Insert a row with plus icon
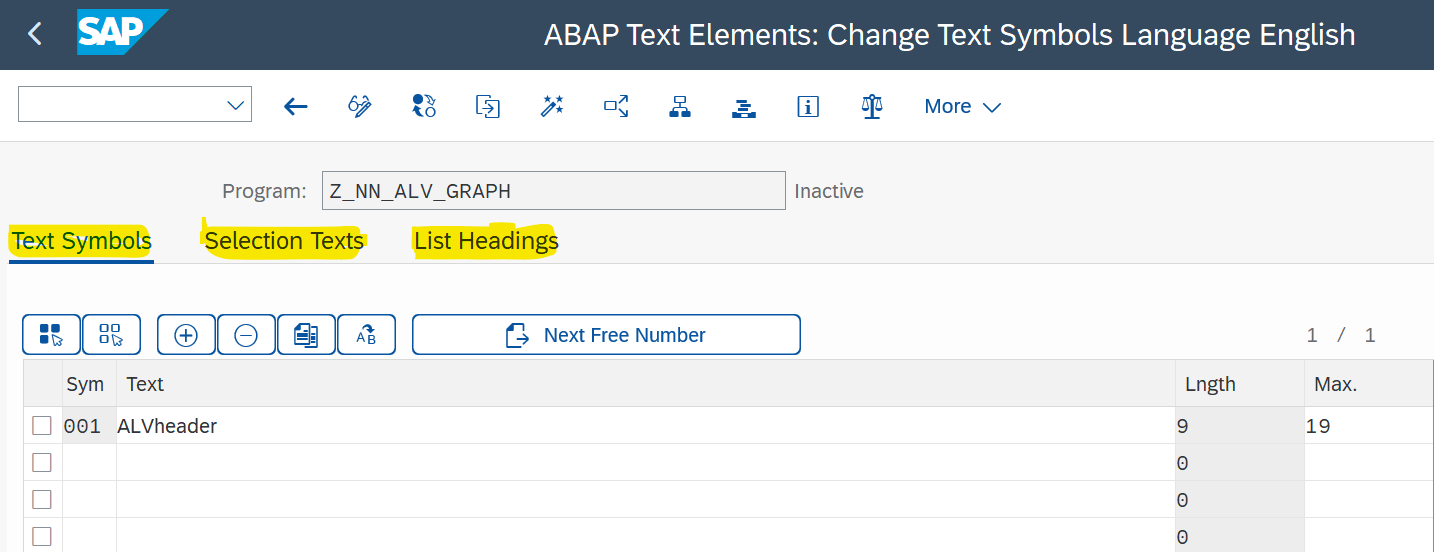The height and width of the screenshot is (552, 1434). (x=186, y=335)
